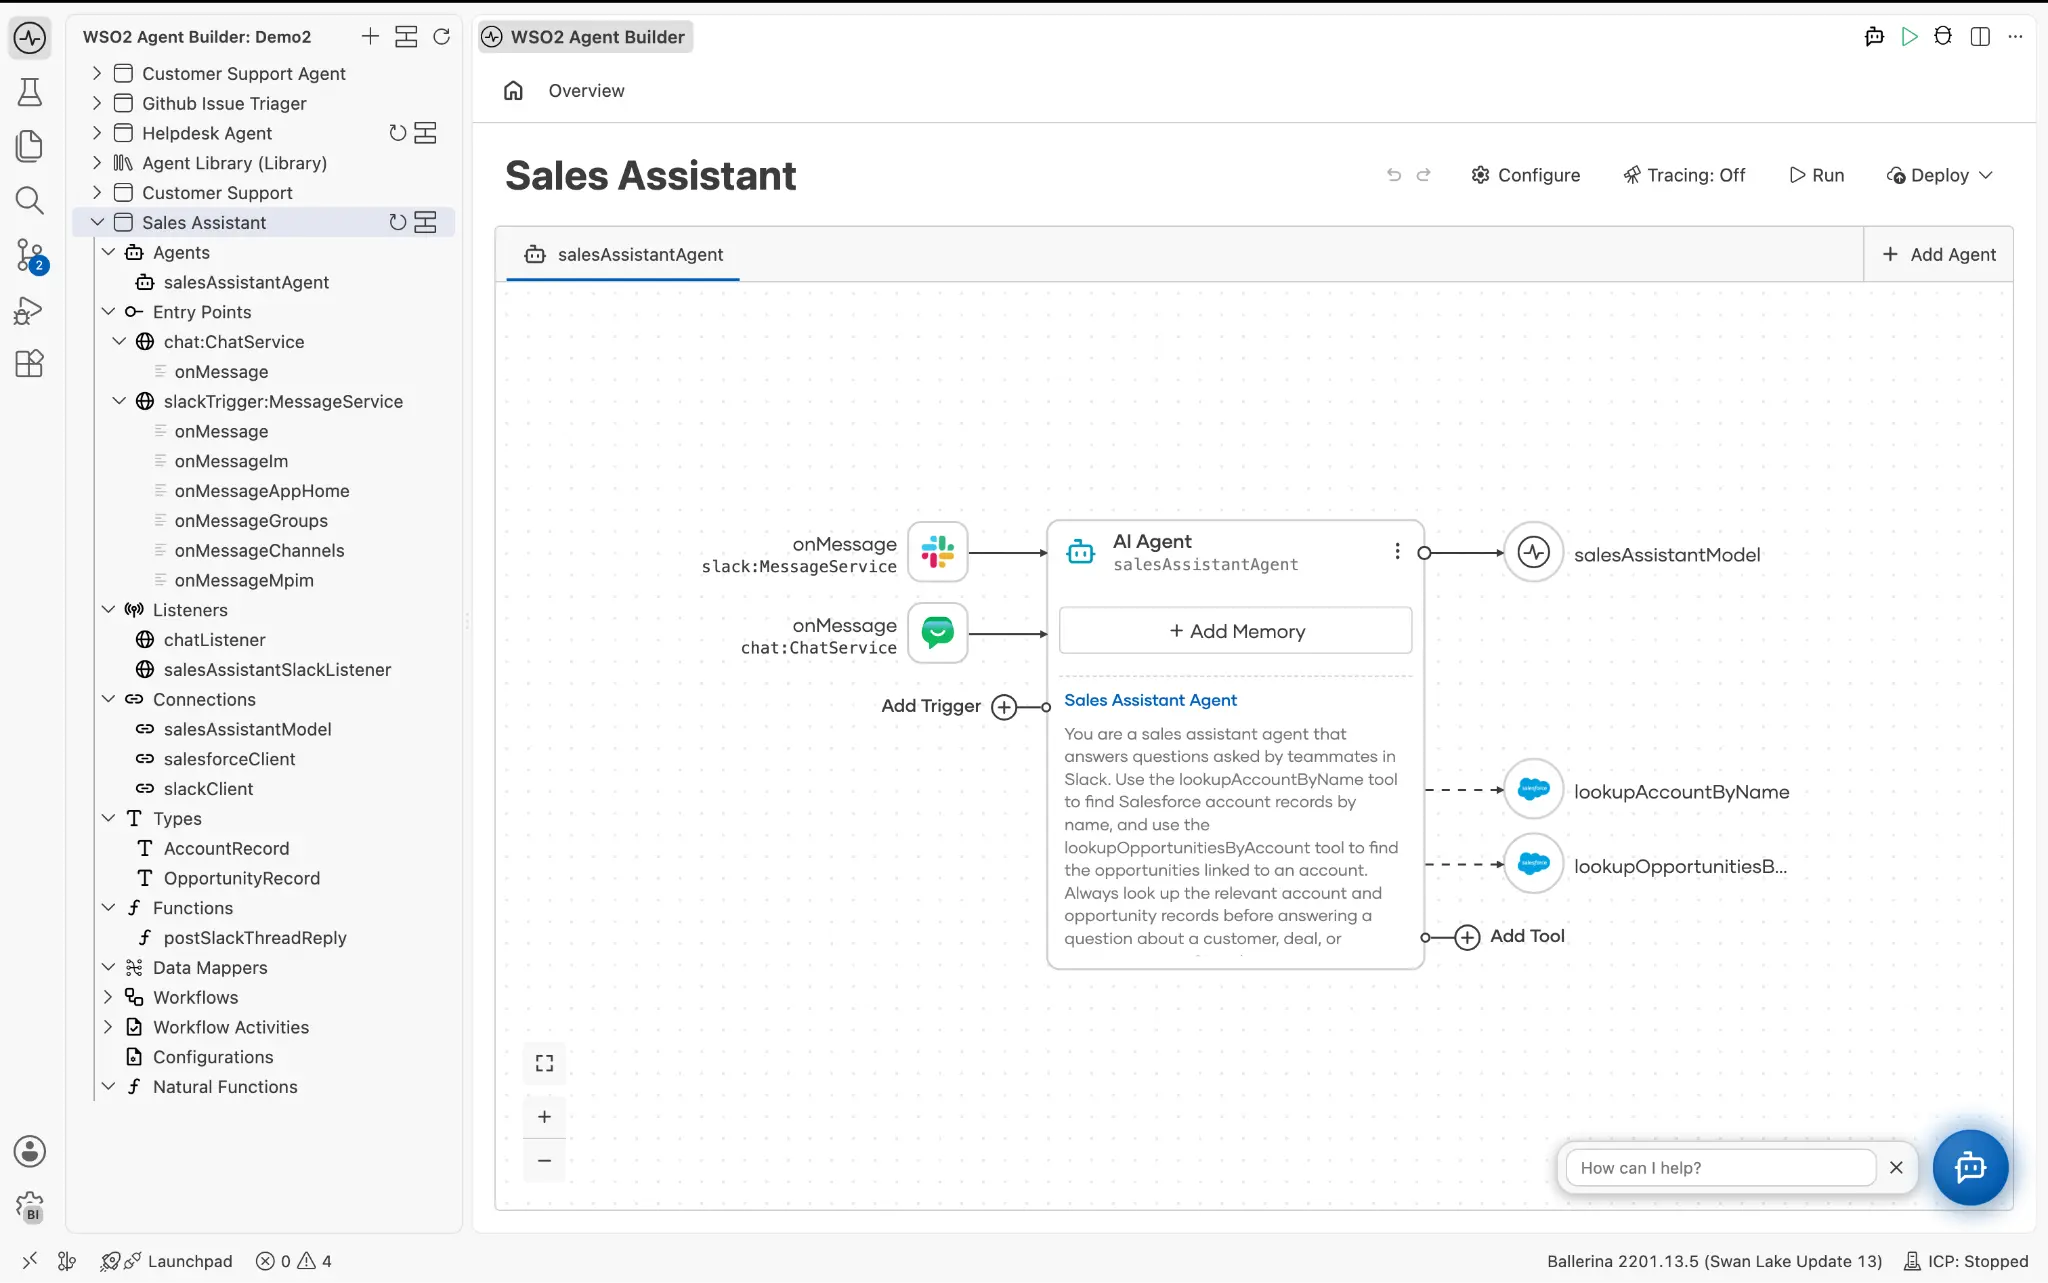Click the Home icon beside Overview
Viewport: 2048px width, 1283px height.
pyautogui.click(x=513, y=91)
